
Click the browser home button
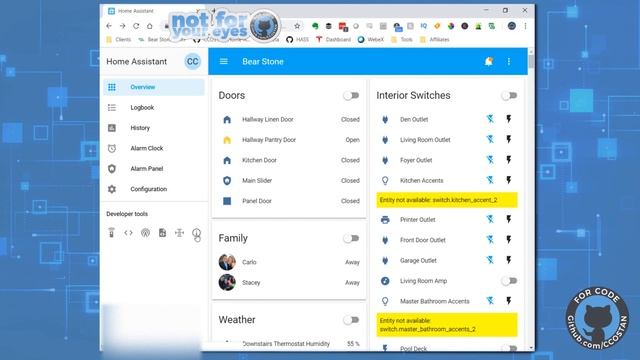[x=150, y=26]
